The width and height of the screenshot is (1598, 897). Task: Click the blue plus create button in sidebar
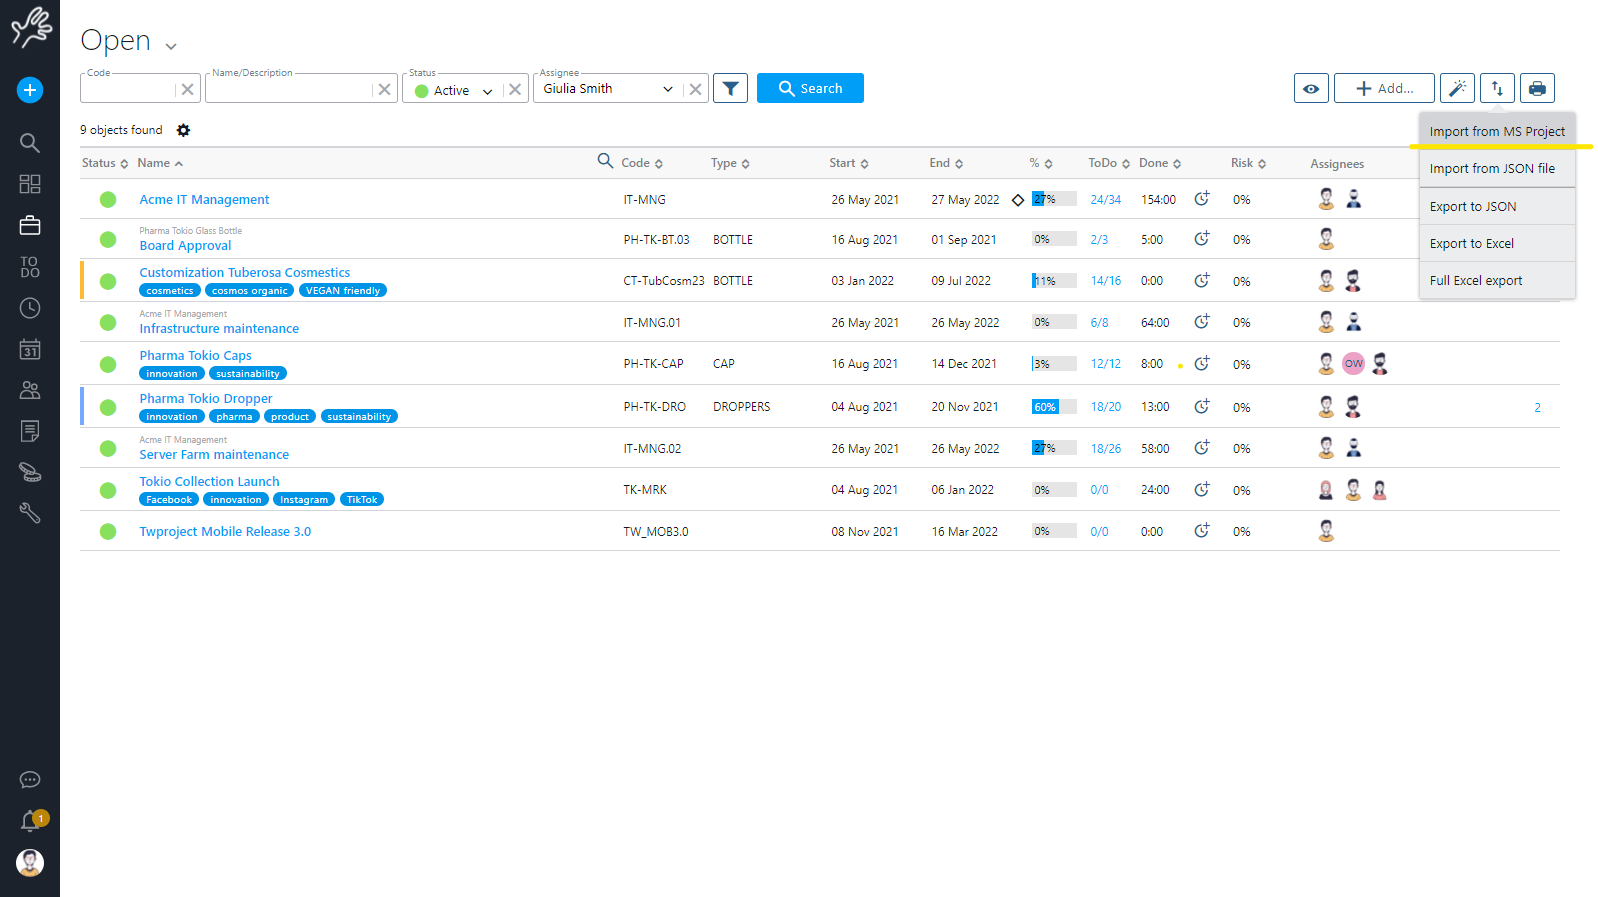click(30, 90)
